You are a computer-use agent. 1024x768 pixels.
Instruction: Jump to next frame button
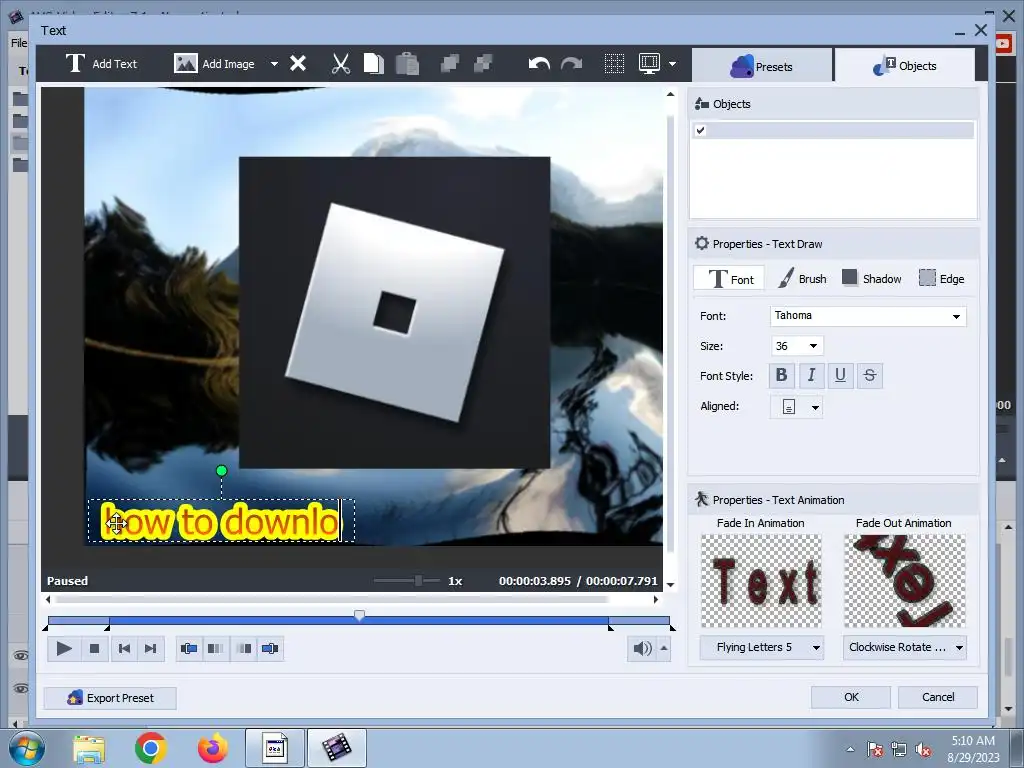[150, 648]
